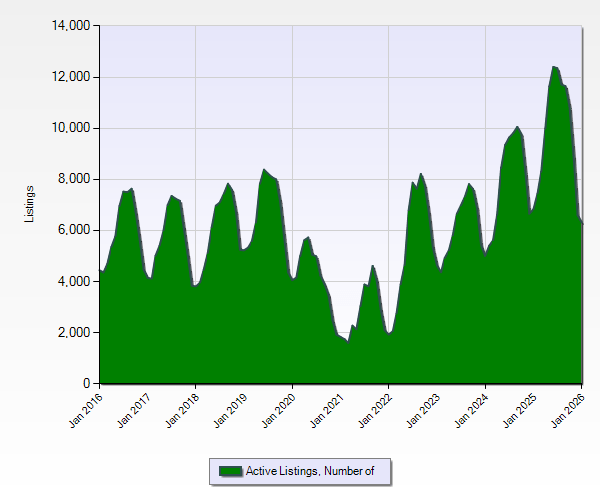
Task: Select the Jan 2017 x-axis label
Action: tap(133, 410)
